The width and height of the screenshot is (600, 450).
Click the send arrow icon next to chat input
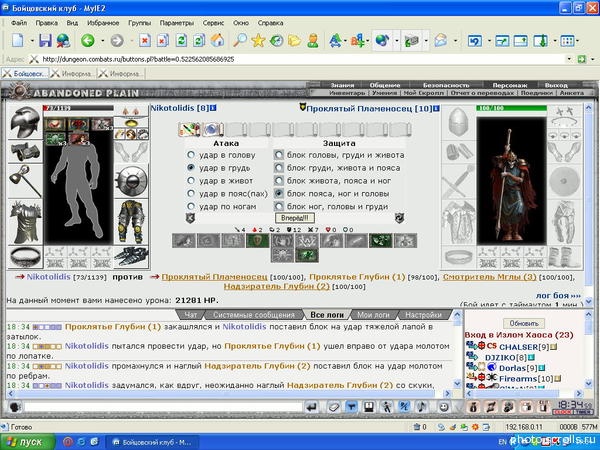click(312, 407)
